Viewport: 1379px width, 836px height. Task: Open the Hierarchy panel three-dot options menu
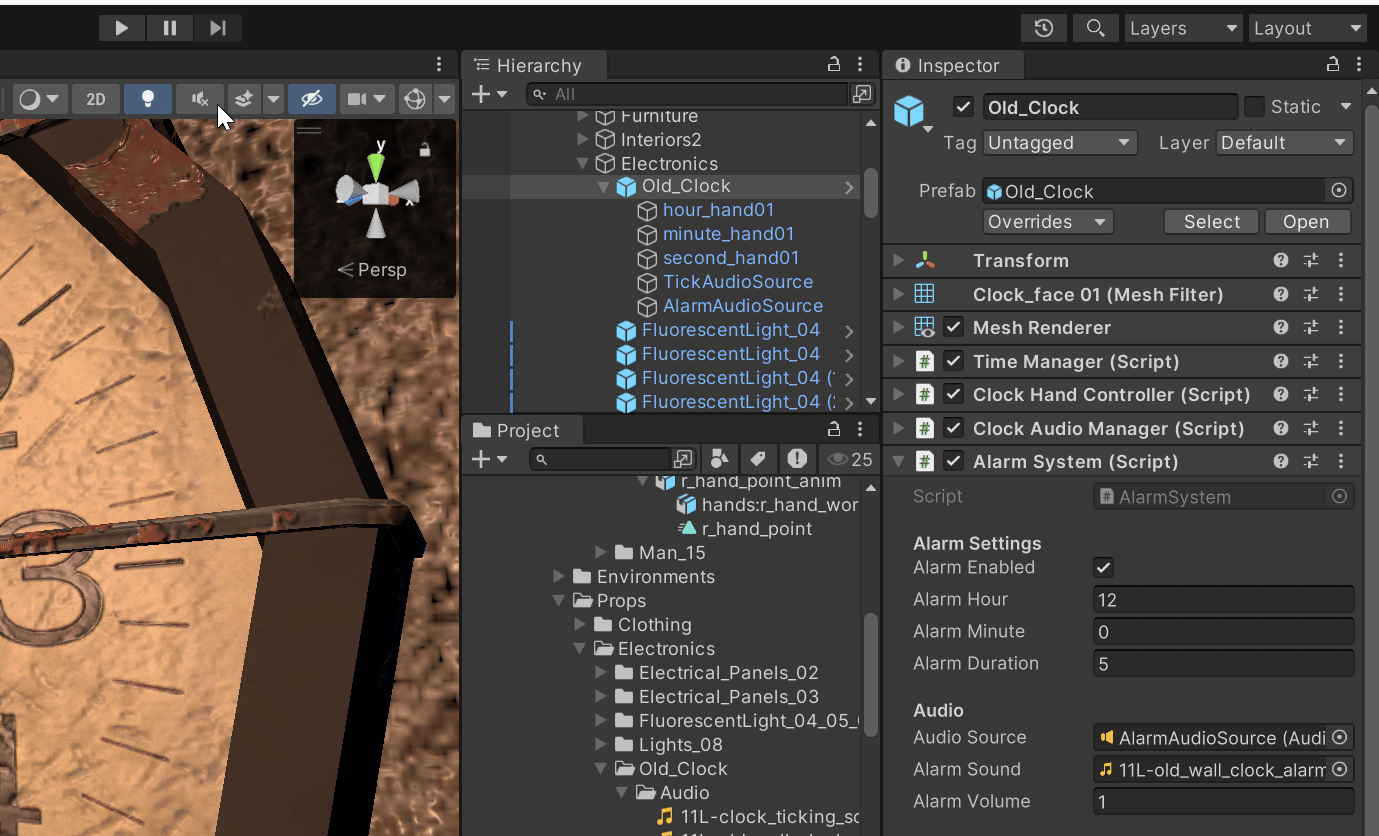860,65
